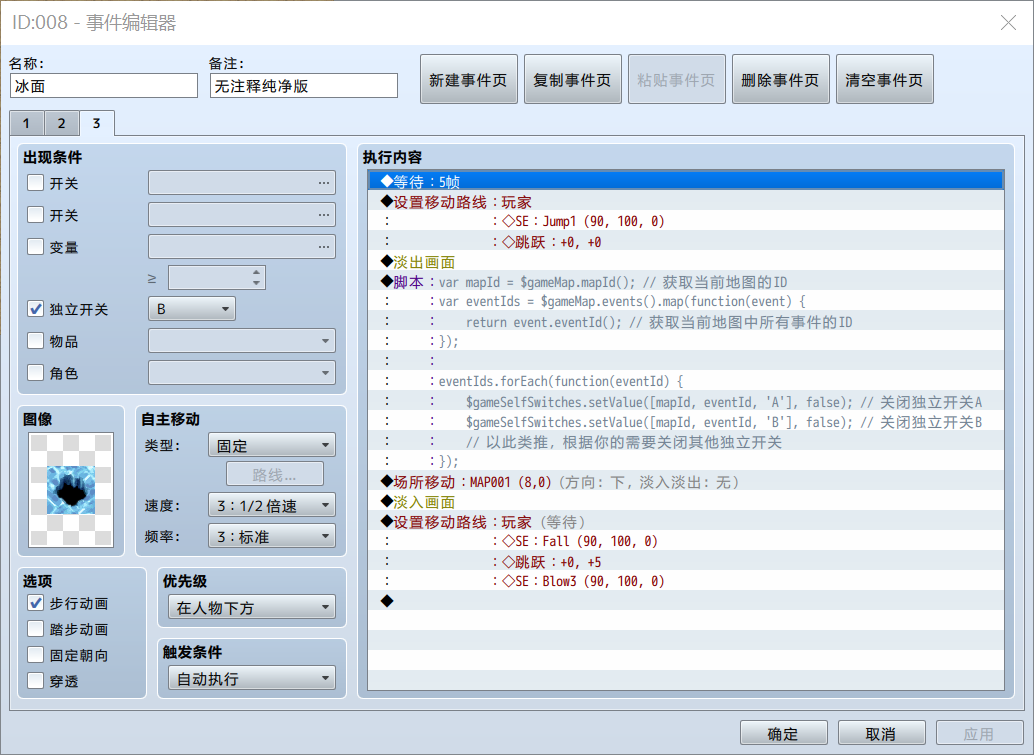
Task: Open the first 开关 ellipsis selector
Action: coord(323,183)
